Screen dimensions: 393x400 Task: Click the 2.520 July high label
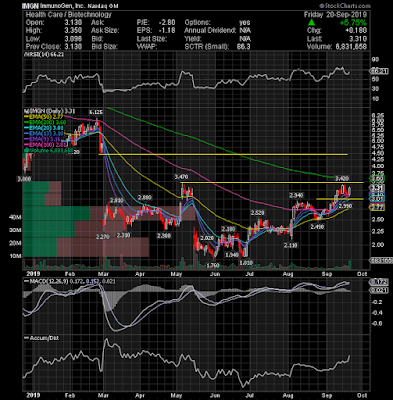257,213
